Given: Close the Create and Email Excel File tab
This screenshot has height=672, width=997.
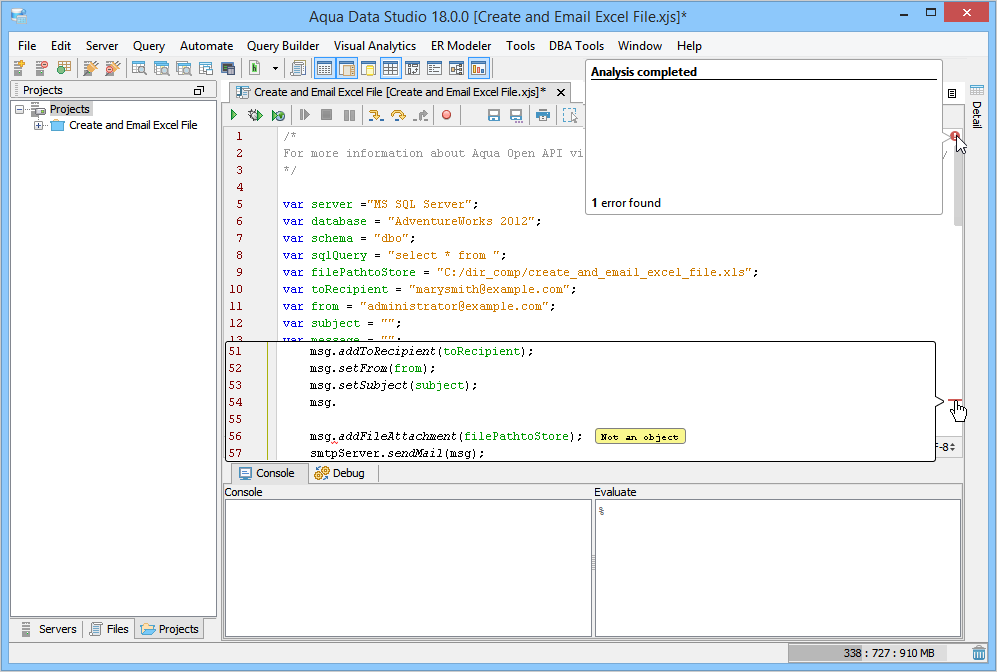Looking at the screenshot, I should click(561, 92).
